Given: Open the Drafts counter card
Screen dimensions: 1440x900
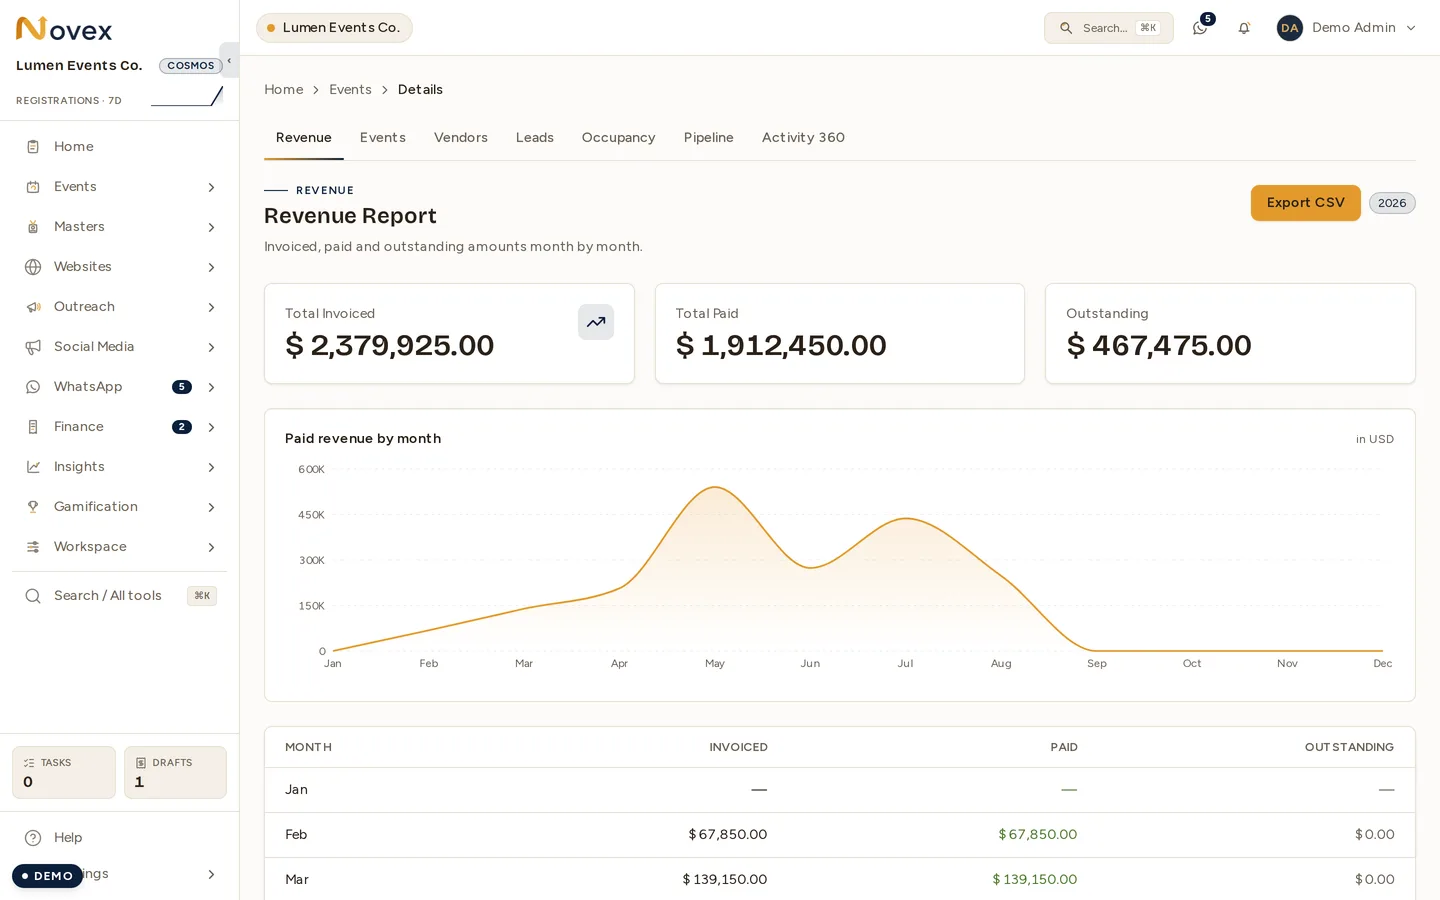Looking at the screenshot, I should [x=175, y=773].
